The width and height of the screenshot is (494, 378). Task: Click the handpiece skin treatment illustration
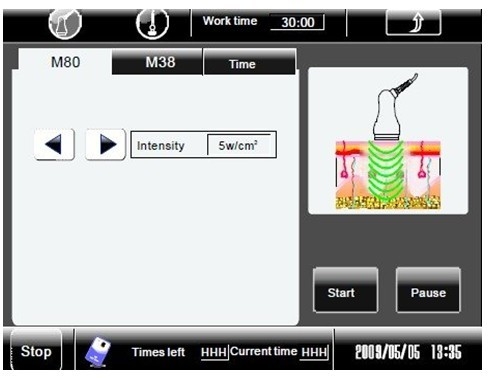tap(388, 141)
